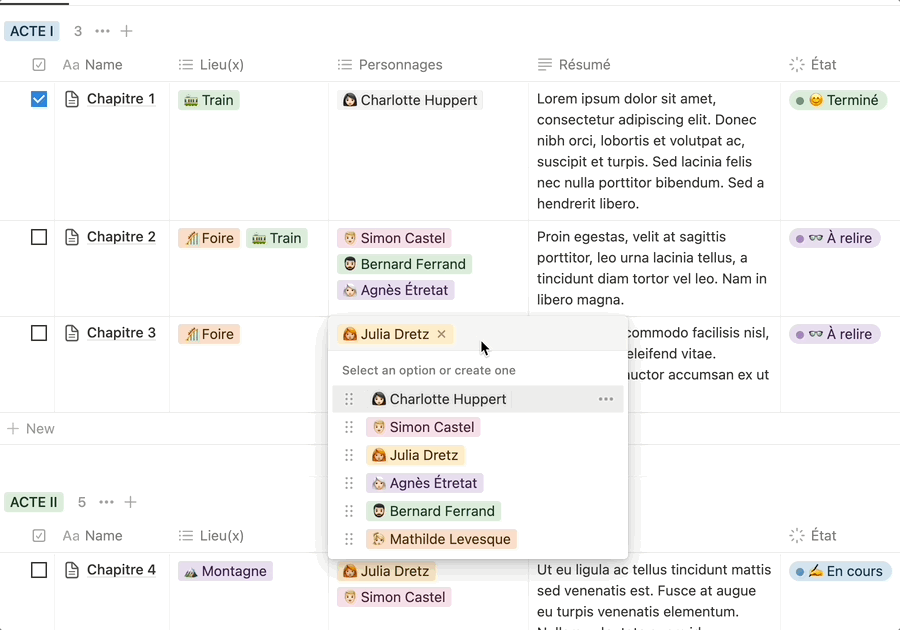Open the Chapitre 1 page icon
The image size is (900, 630).
pos(72,99)
